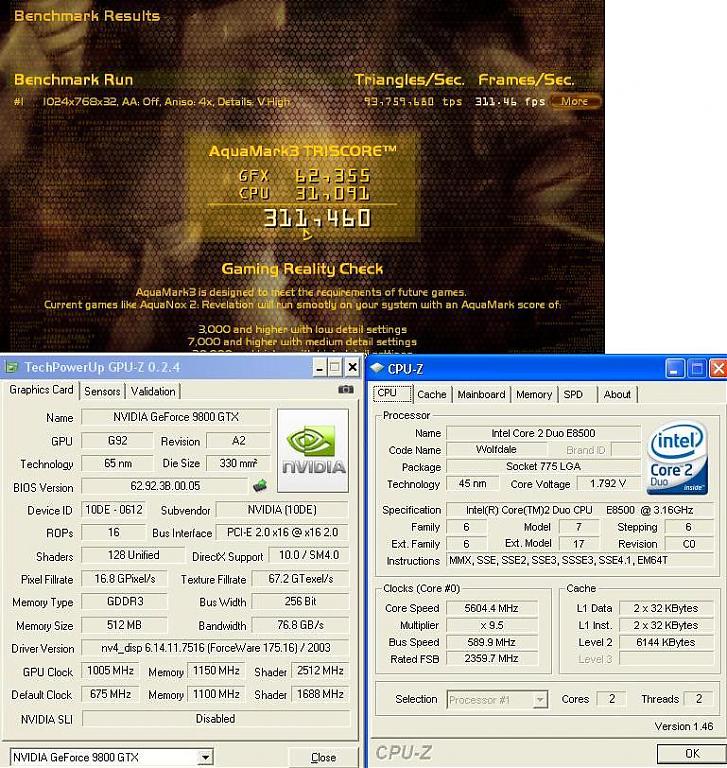This screenshot has height=768, width=727.
Task: Close the GPU-Z window with the X button
Action: click(x=352, y=367)
